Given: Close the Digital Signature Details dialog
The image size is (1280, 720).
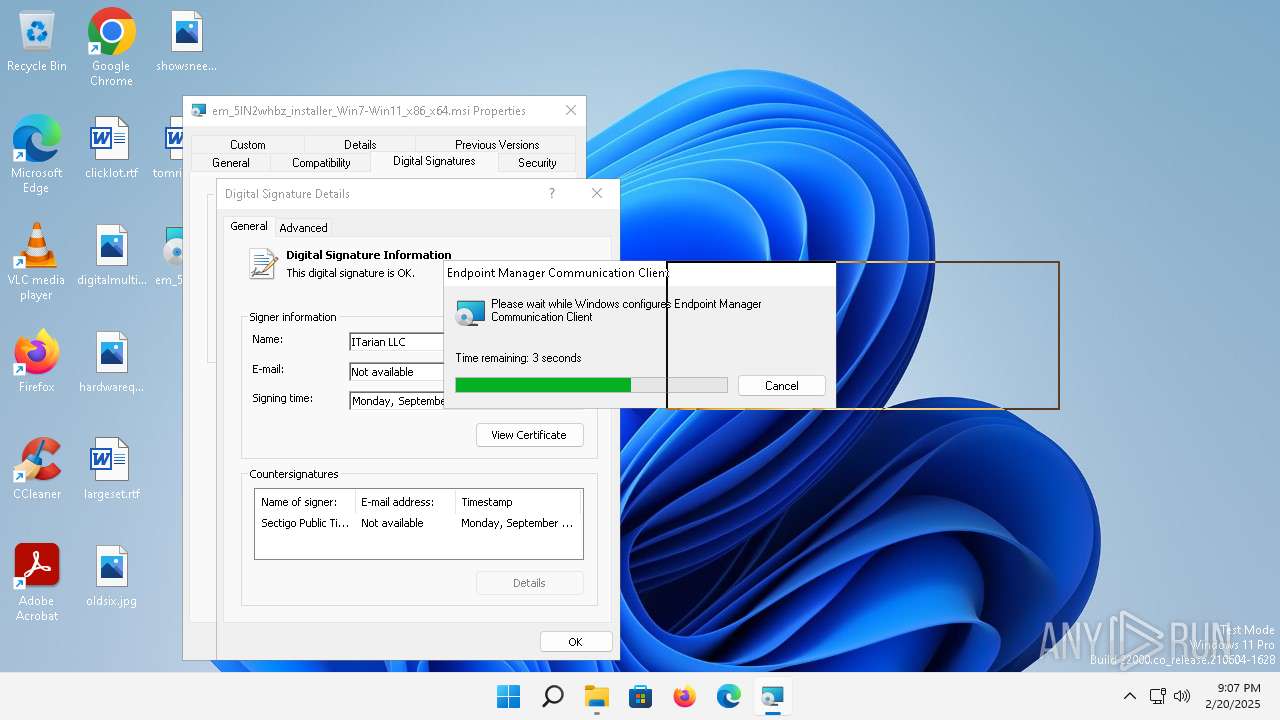Looking at the screenshot, I should [597, 194].
